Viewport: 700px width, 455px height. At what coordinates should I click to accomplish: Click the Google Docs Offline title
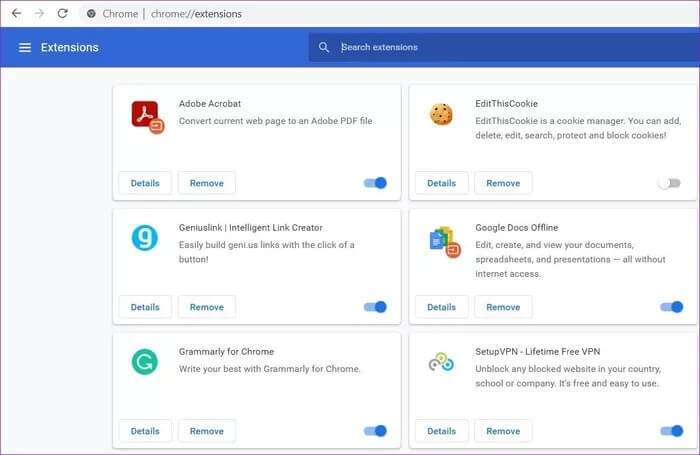(517, 228)
